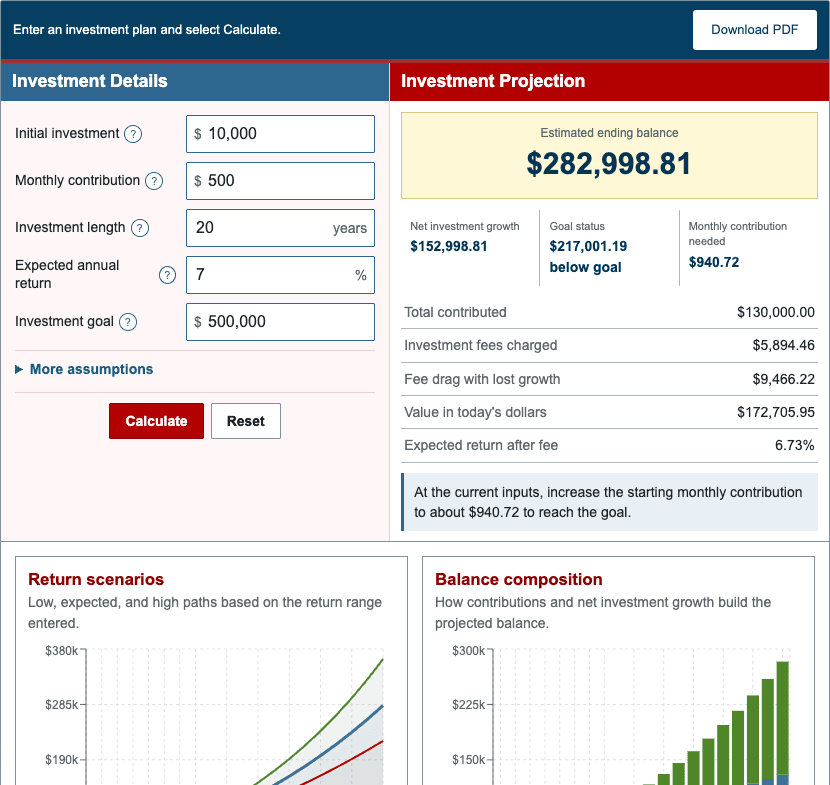Click the tallest bar in Balance composition

pos(782,723)
